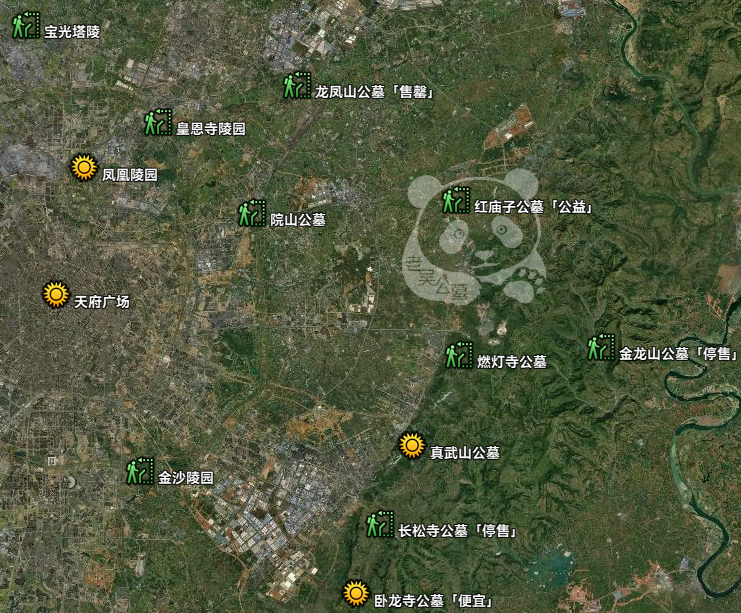This screenshot has width=741, height=613.
Task: Click the 院山公墓 hiker marker icon
Action: tap(251, 213)
